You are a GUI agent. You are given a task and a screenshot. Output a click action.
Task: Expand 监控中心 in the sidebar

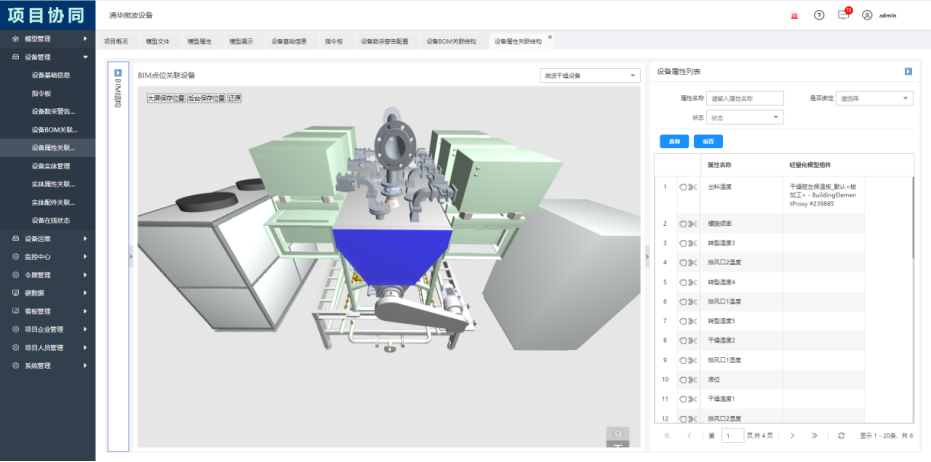(x=48, y=257)
